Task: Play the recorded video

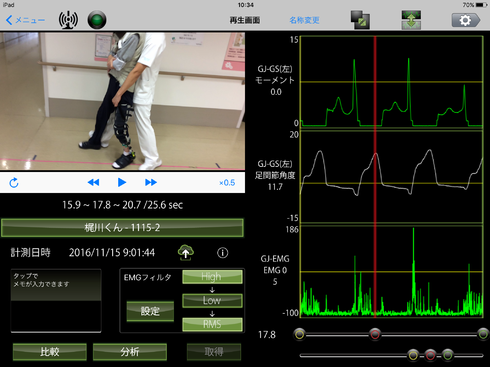Action: [x=122, y=182]
